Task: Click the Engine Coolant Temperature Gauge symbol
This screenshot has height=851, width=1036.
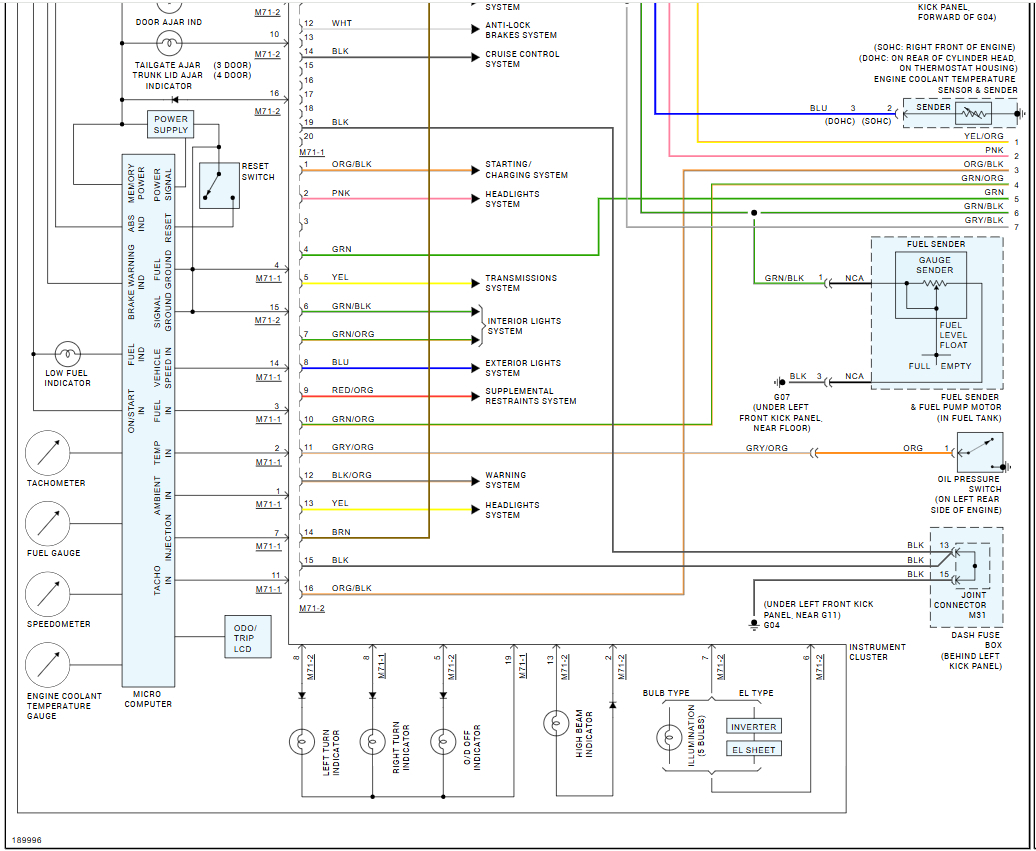Action: point(48,665)
